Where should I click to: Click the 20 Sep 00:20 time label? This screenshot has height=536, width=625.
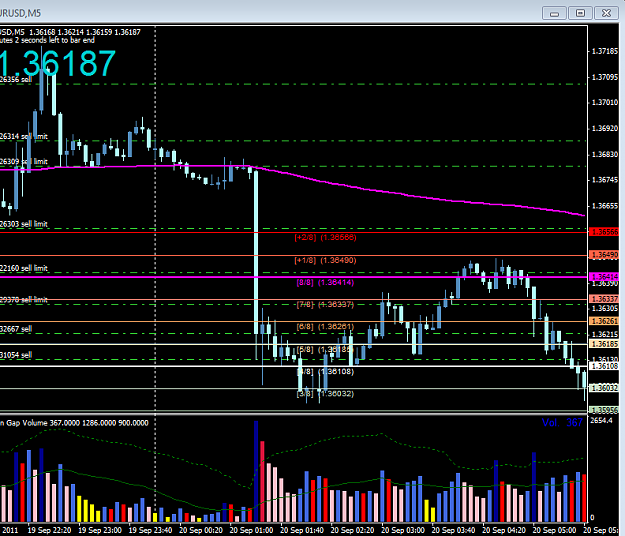[x=201, y=530]
